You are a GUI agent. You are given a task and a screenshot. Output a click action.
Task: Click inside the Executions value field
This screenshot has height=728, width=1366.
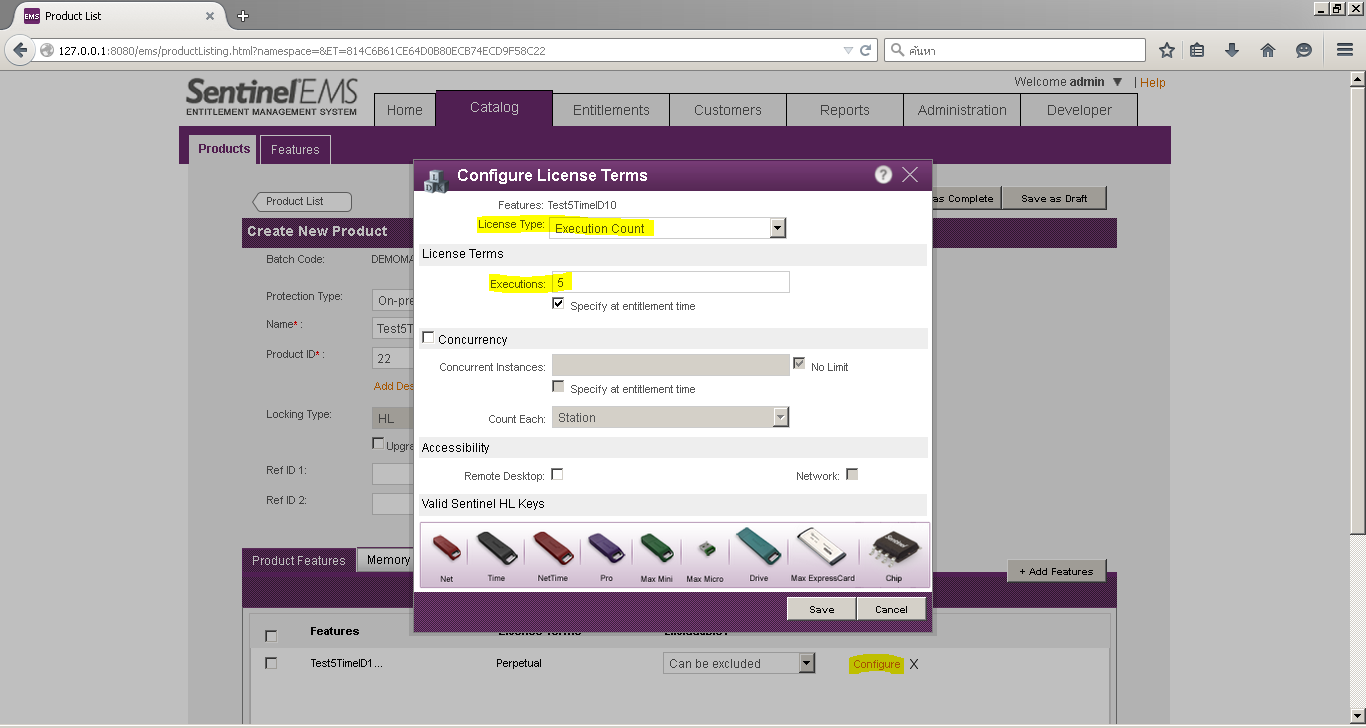pyautogui.click(x=670, y=281)
